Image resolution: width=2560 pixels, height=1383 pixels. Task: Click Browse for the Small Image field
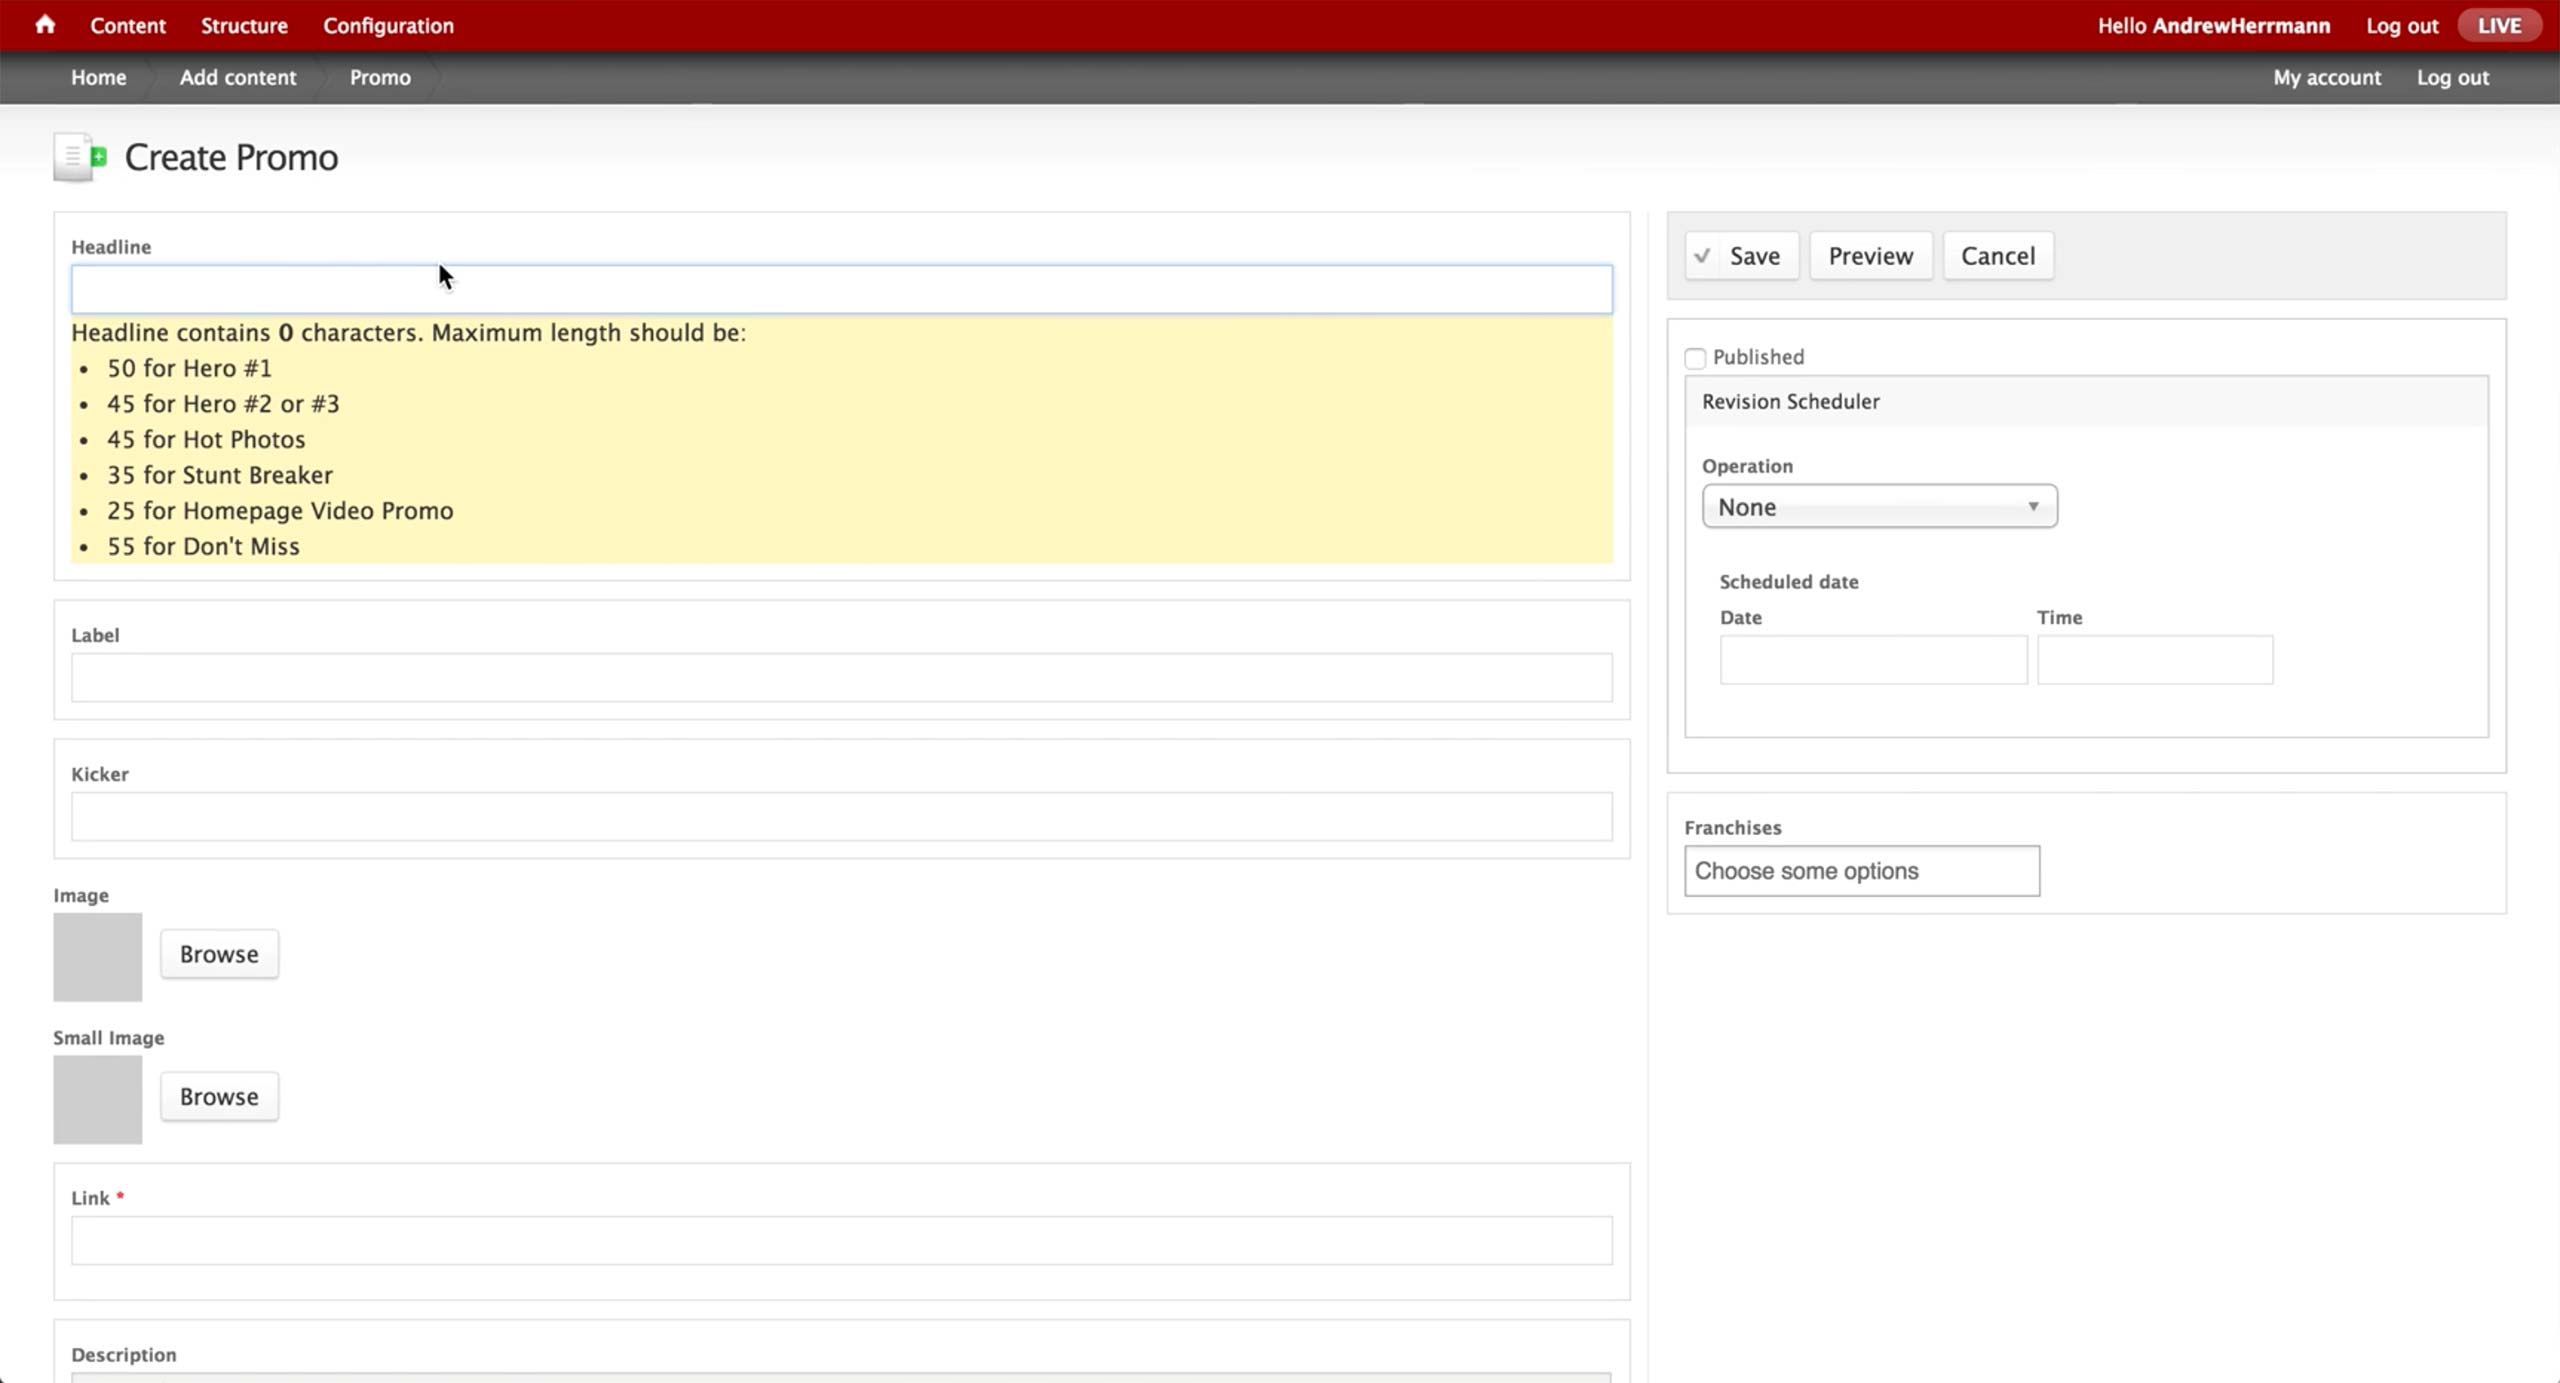(x=219, y=1097)
